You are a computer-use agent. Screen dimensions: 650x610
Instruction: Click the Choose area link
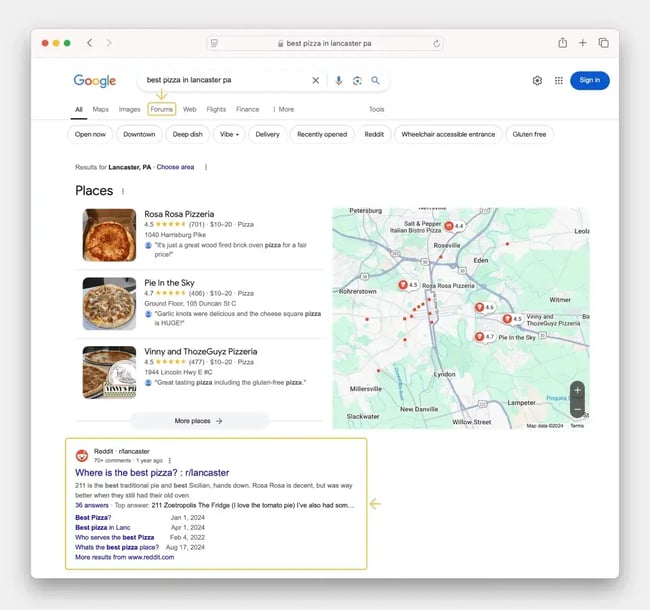tap(175, 167)
